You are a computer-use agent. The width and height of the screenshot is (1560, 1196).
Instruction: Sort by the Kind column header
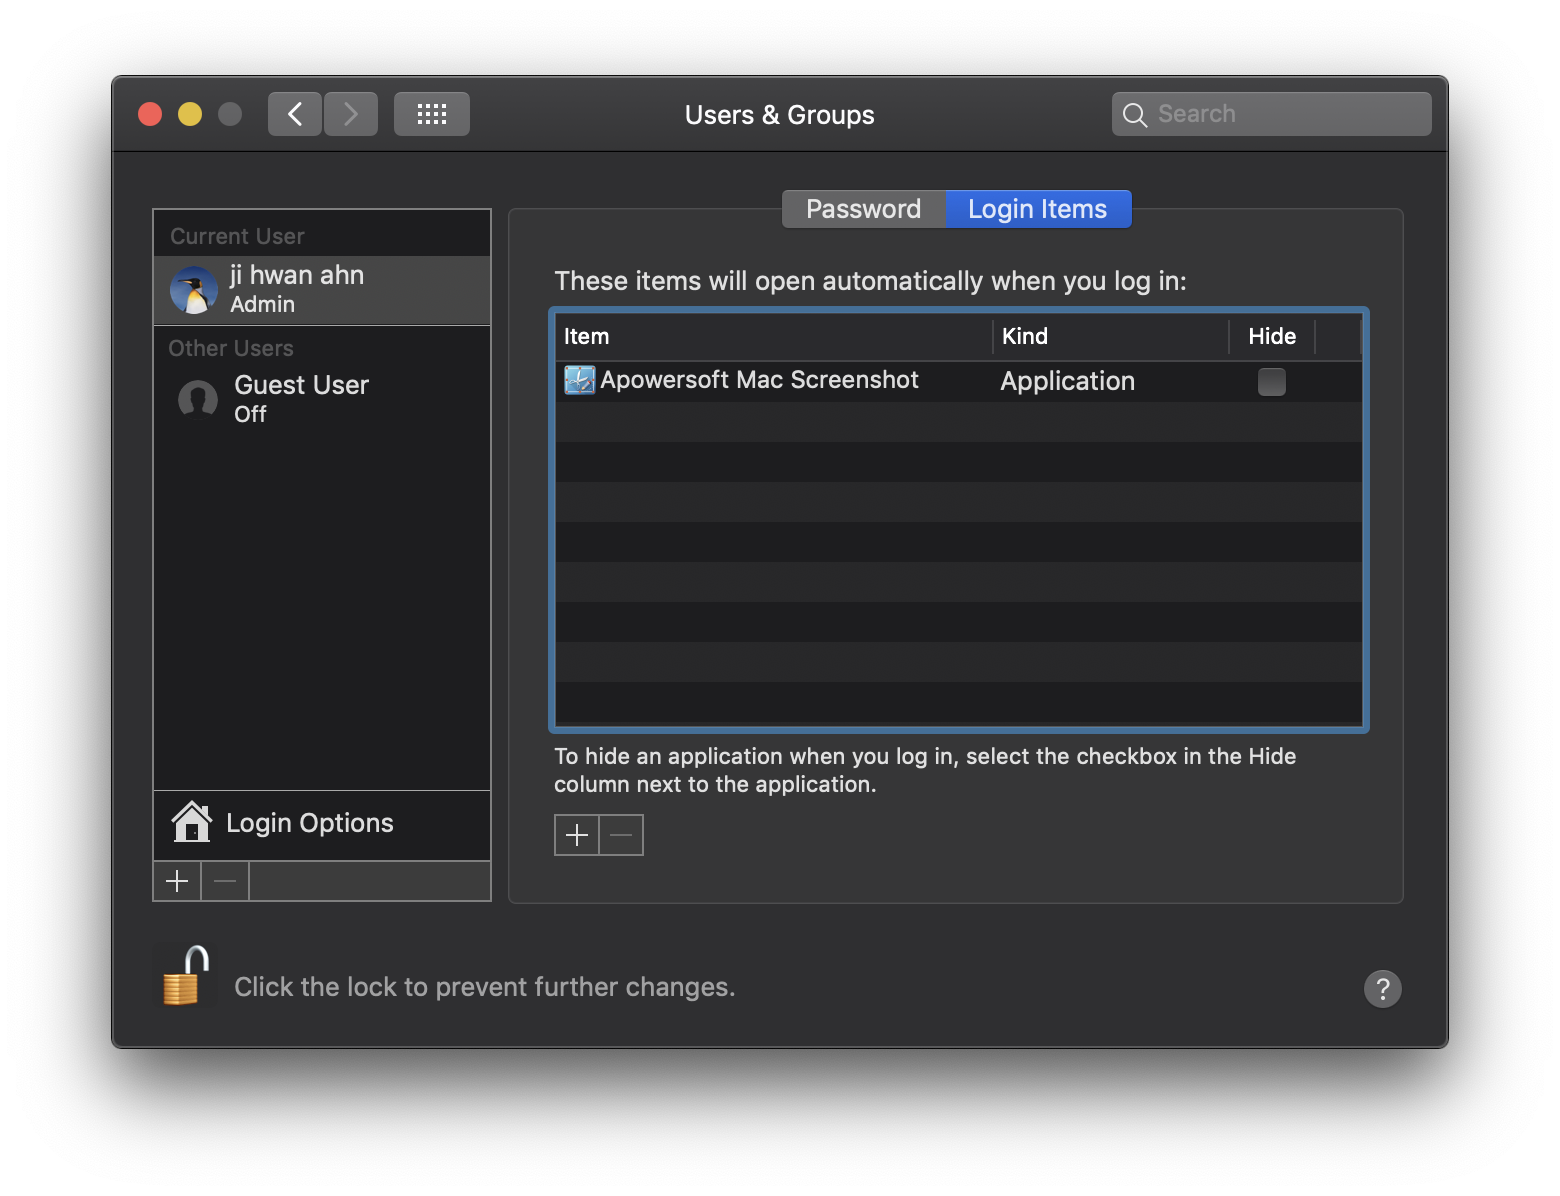1110,336
